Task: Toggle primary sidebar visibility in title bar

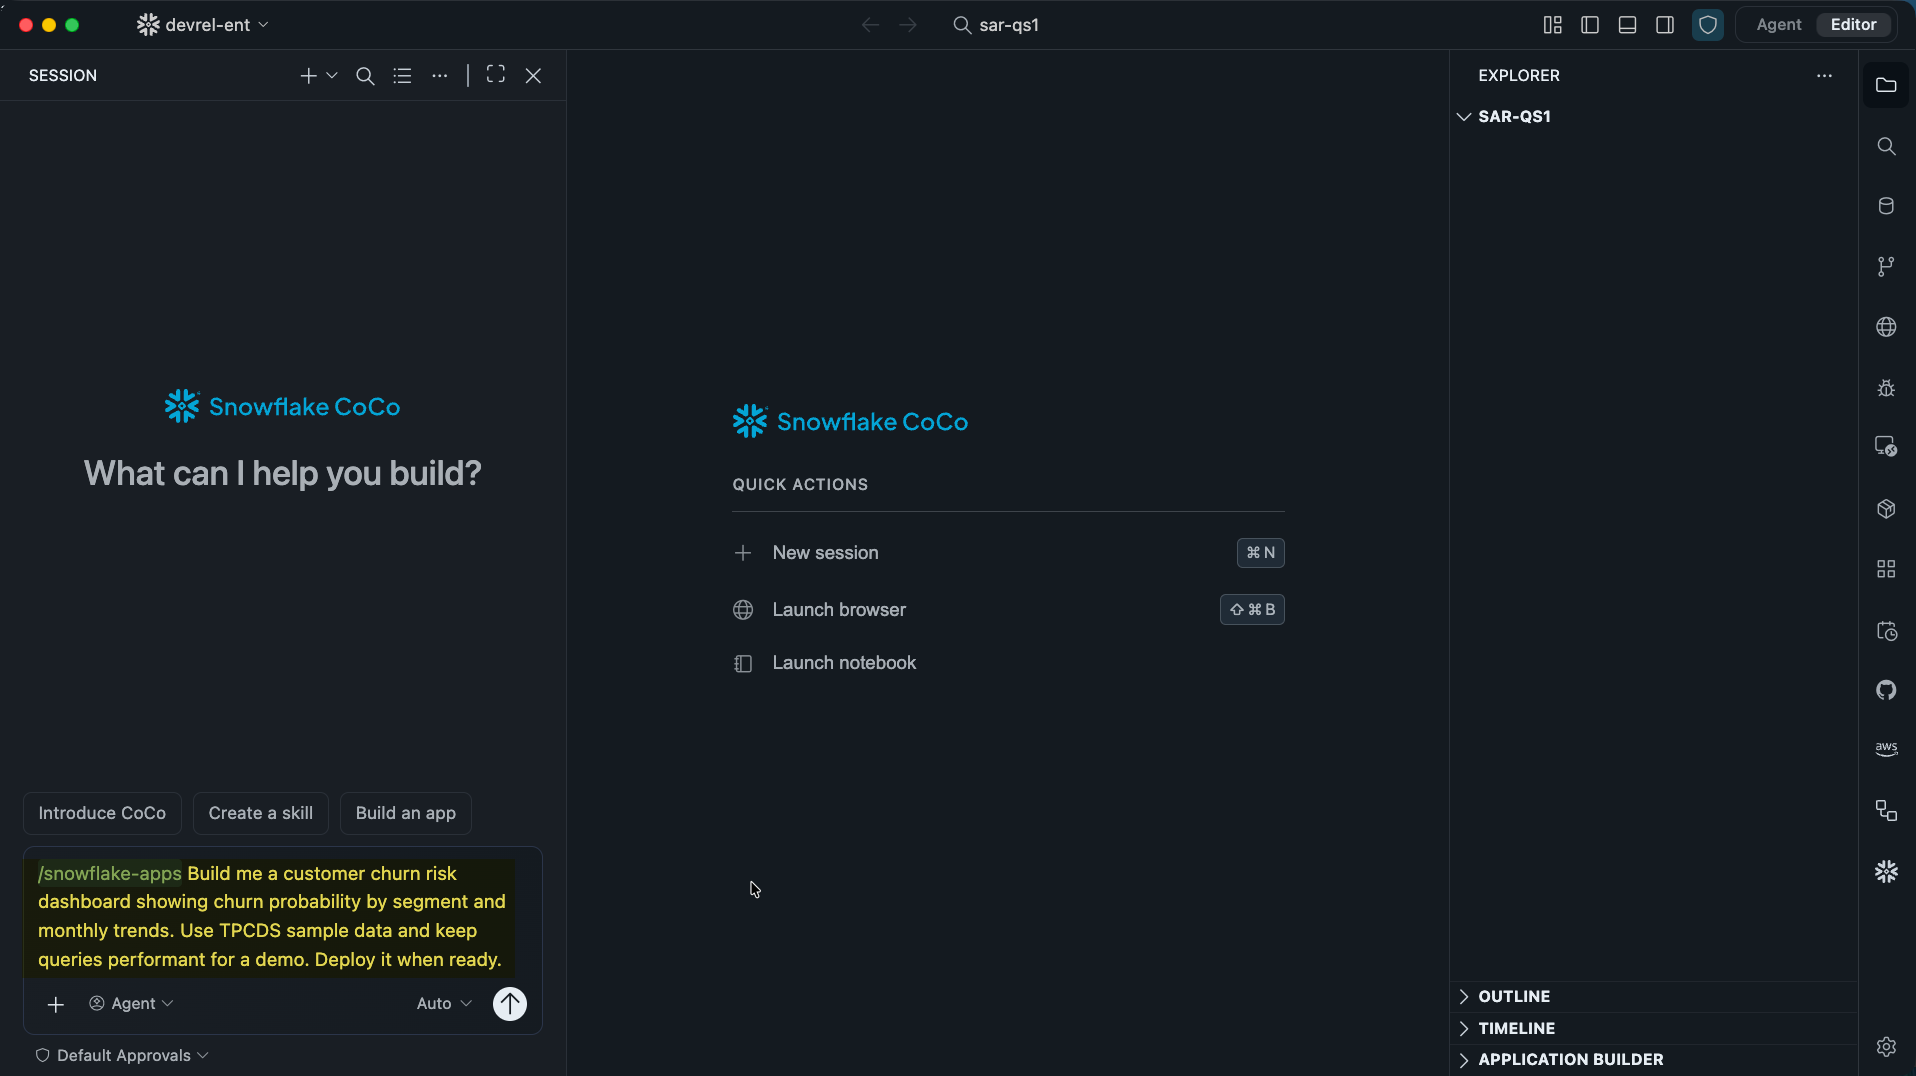Action: pyautogui.click(x=1590, y=25)
